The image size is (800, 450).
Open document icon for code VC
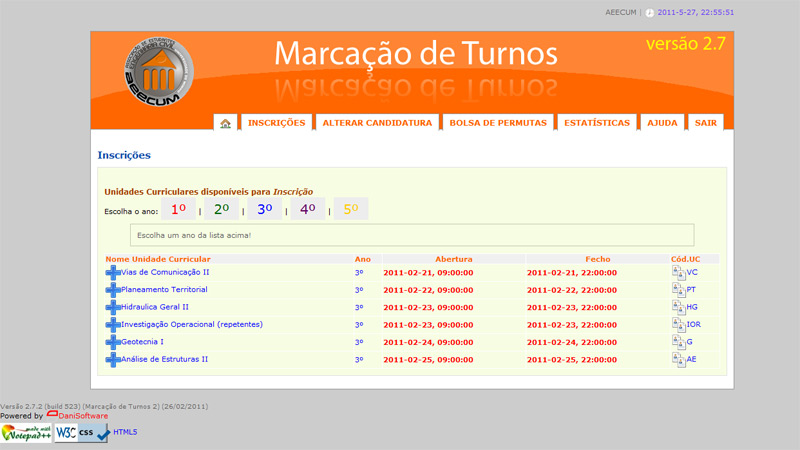678,272
